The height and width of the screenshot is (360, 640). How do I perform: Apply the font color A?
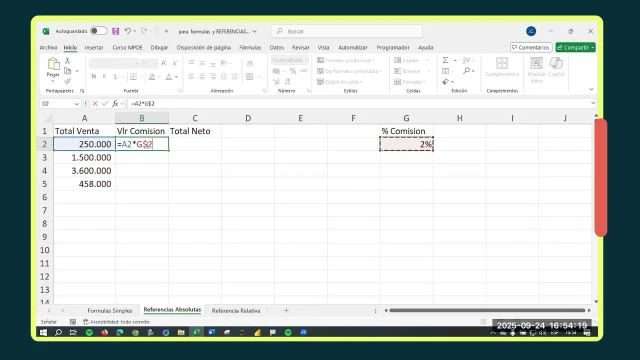pyautogui.click(x=169, y=76)
